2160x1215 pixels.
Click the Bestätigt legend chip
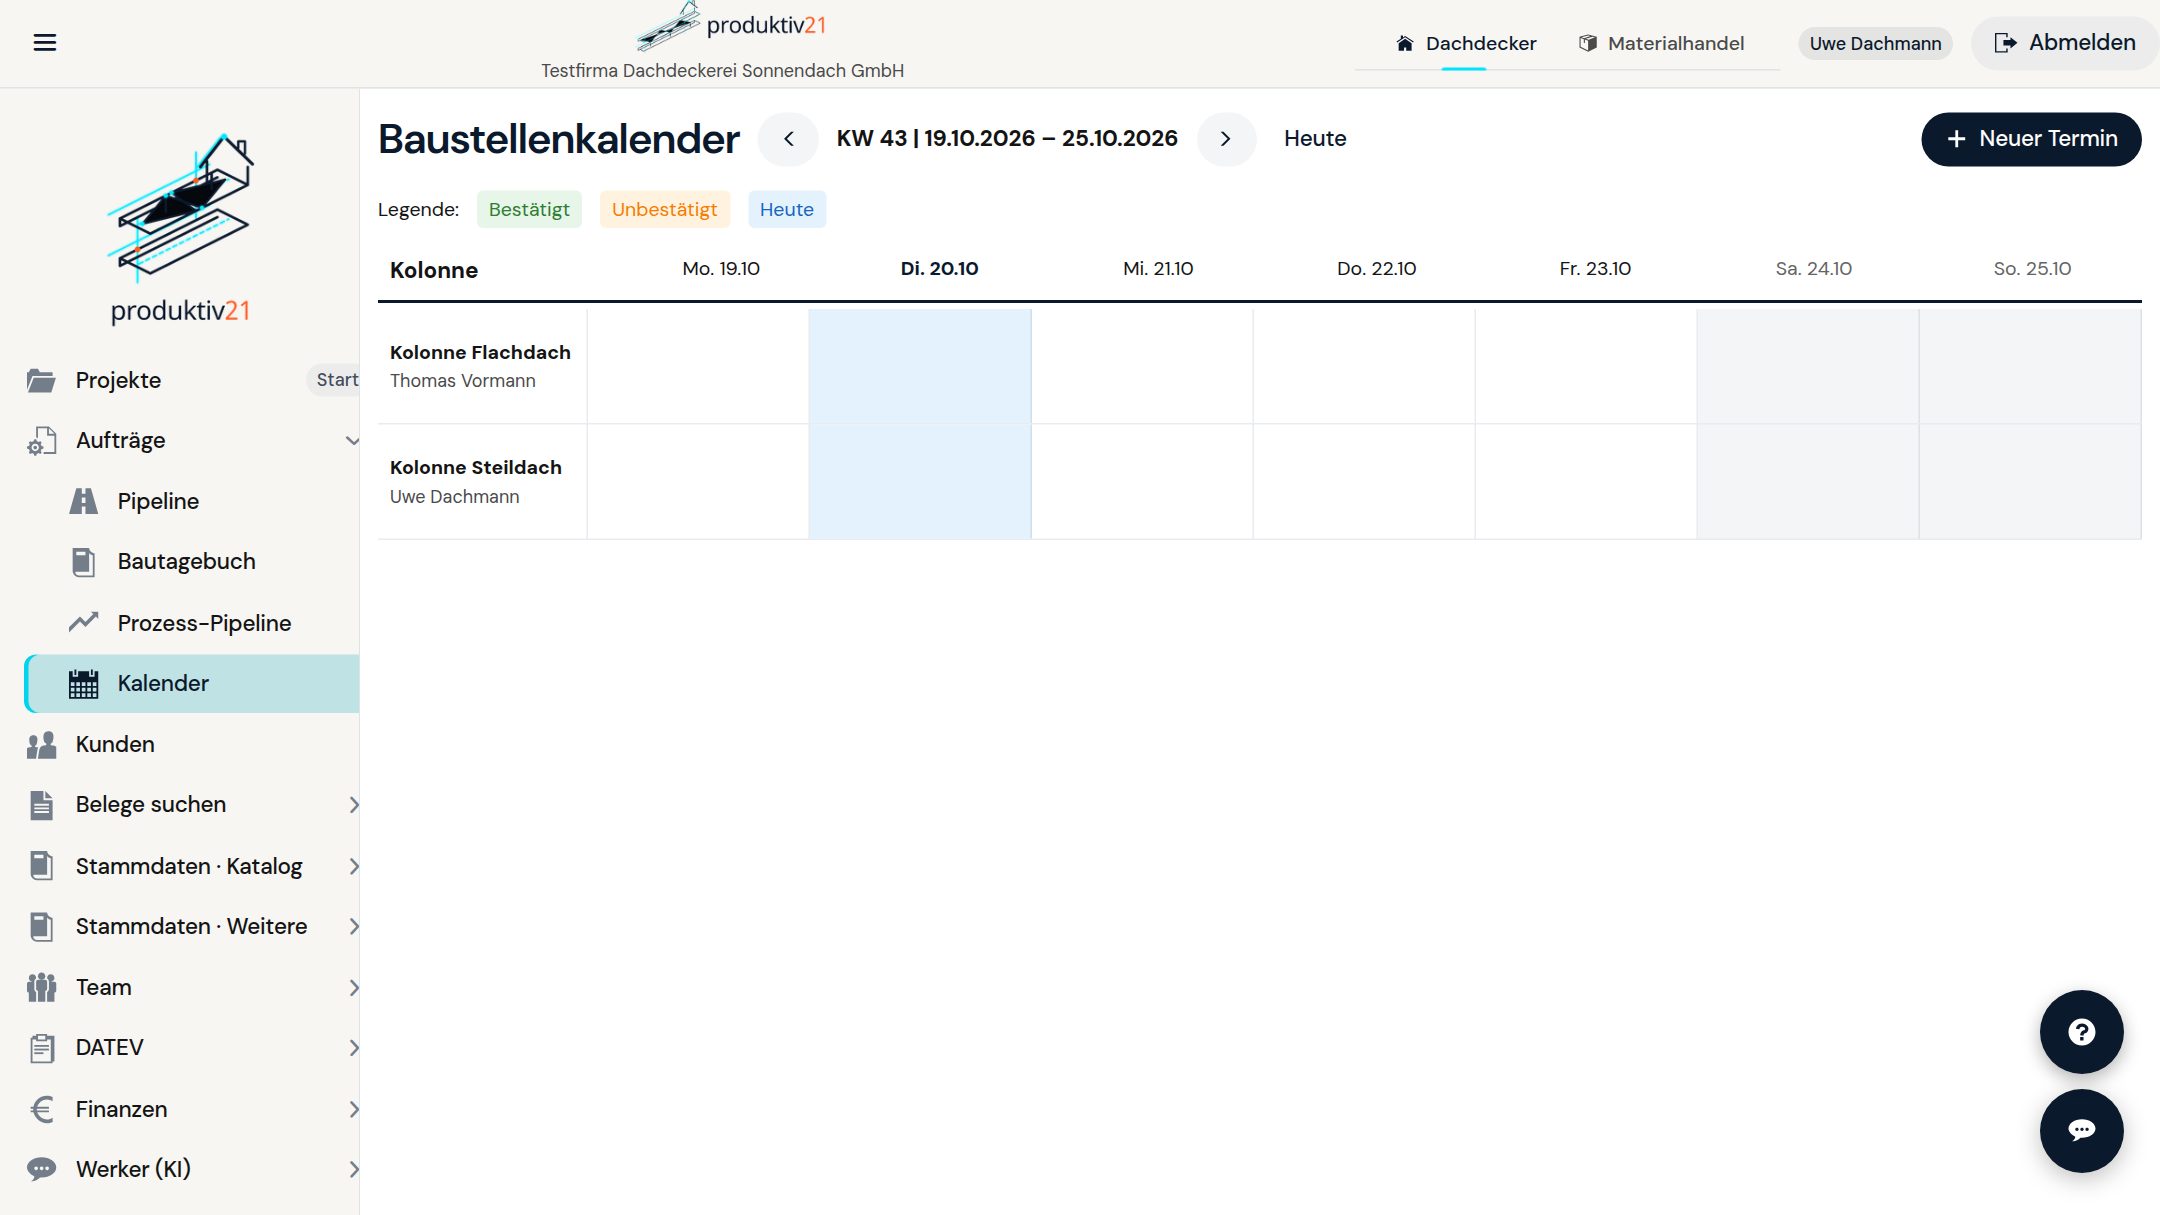[x=529, y=210]
